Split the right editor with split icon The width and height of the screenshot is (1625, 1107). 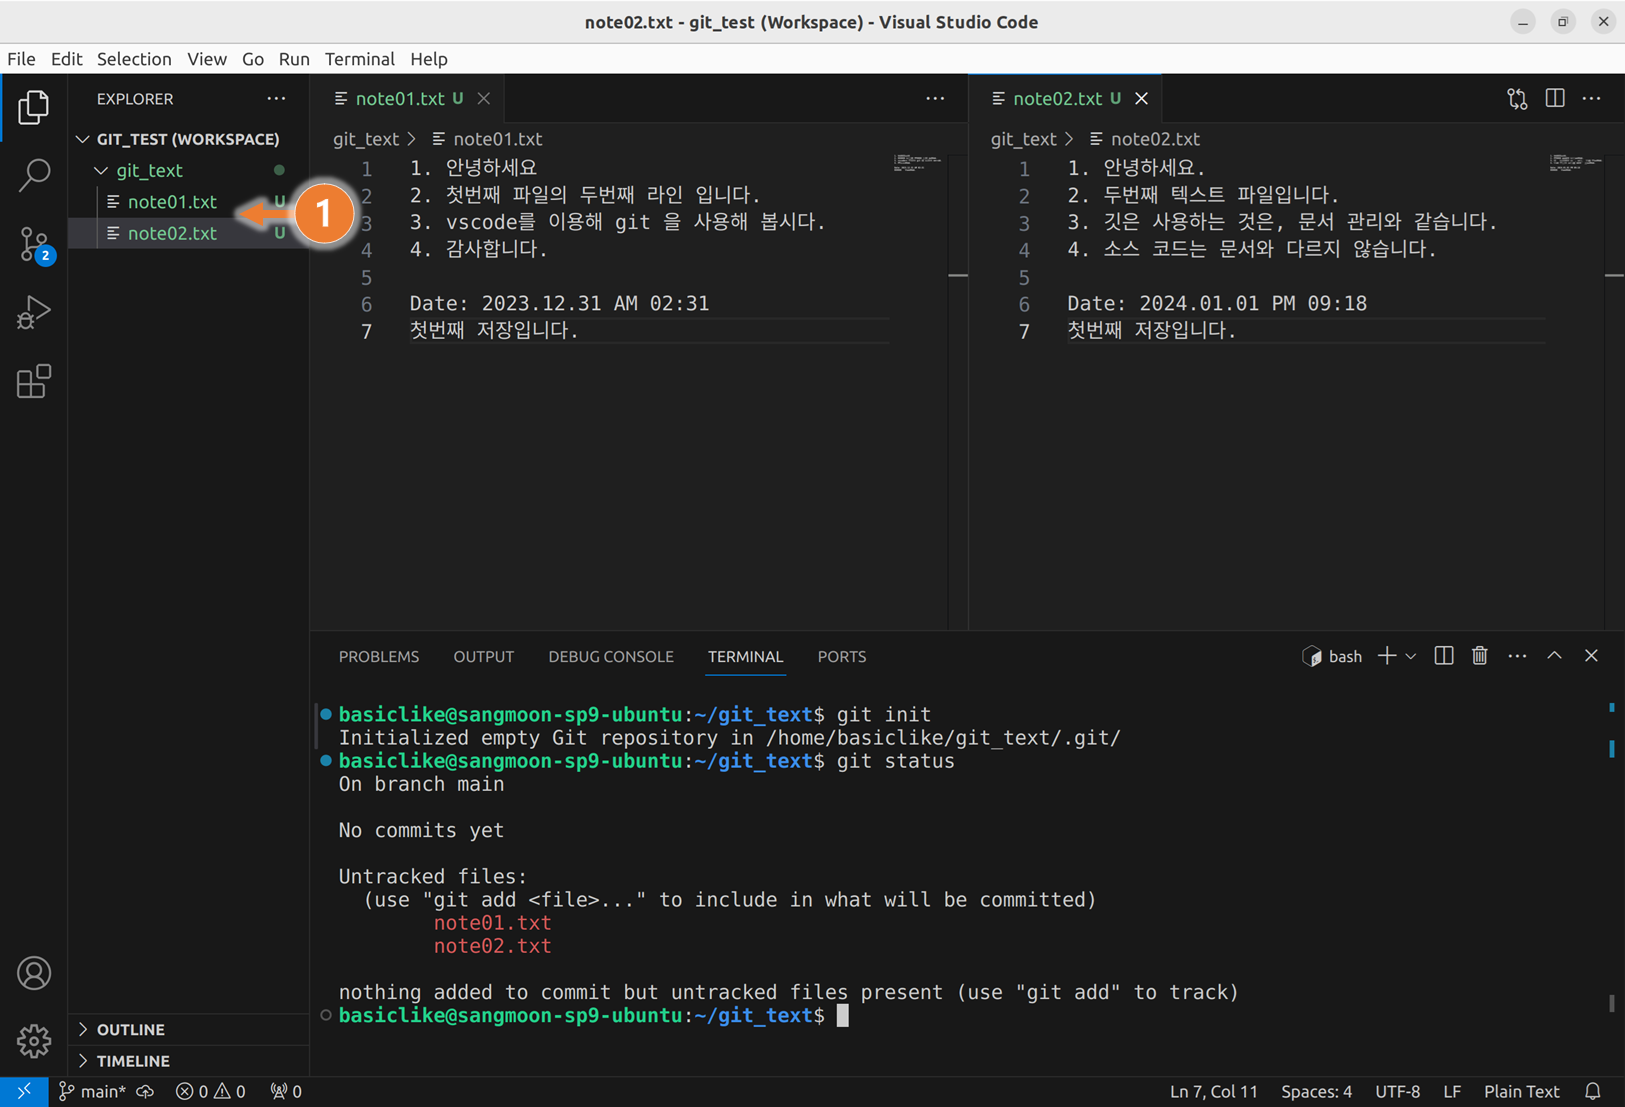[x=1555, y=98]
